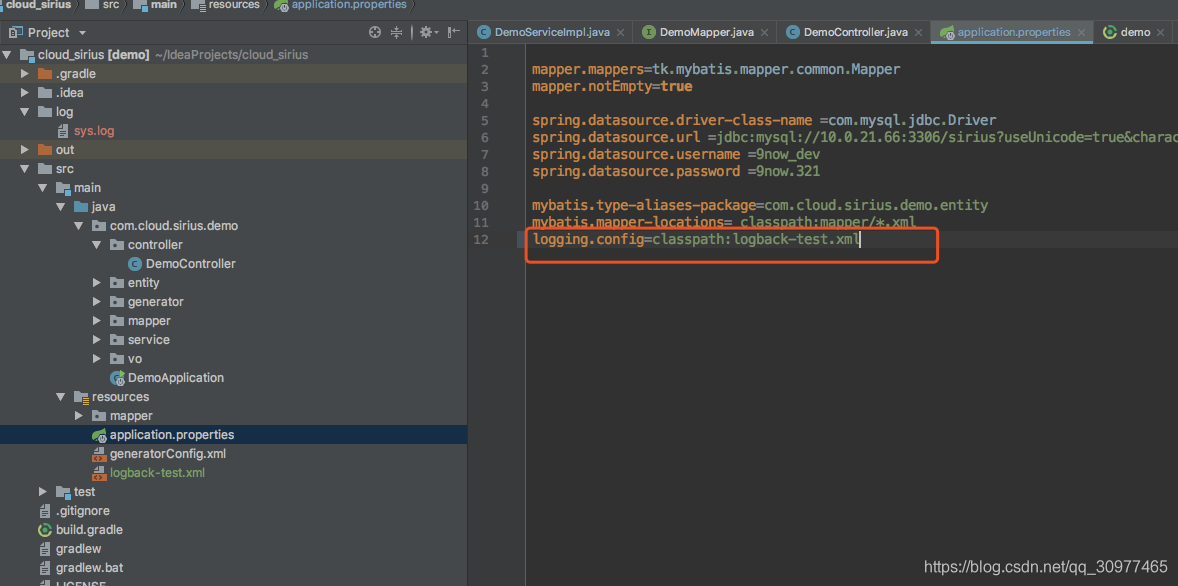Screen dimensions: 1178x586
Task: Select logback-test.xml file
Action: click(157, 473)
